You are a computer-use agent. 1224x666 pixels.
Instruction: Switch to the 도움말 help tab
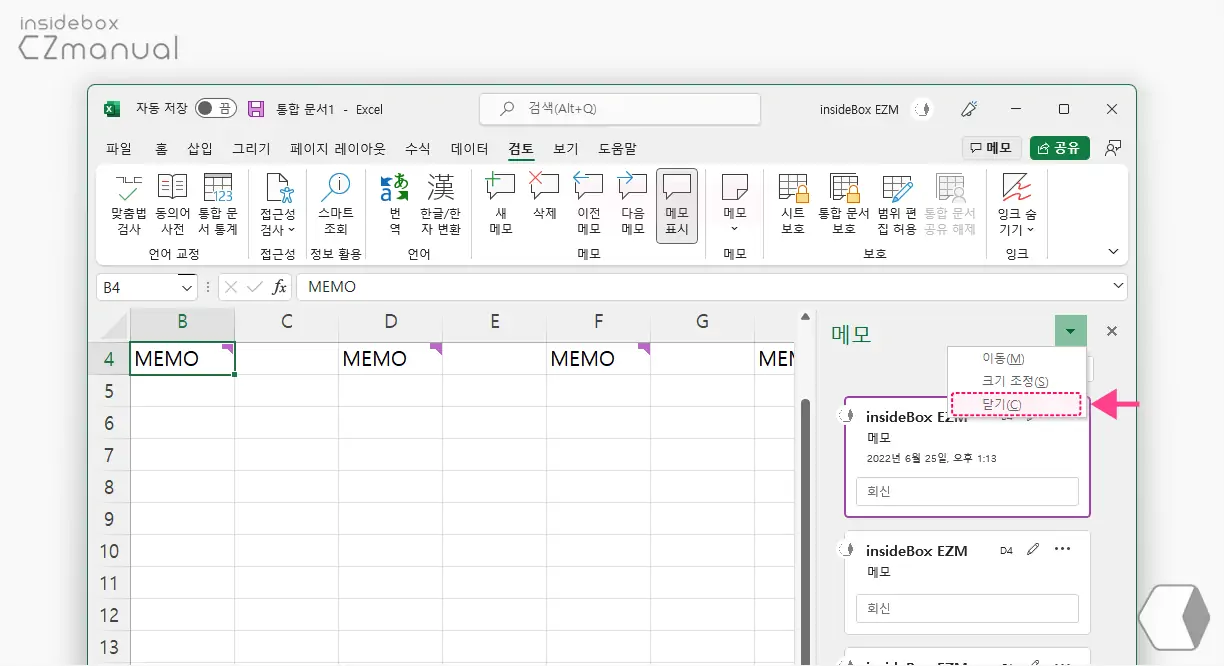tap(618, 148)
